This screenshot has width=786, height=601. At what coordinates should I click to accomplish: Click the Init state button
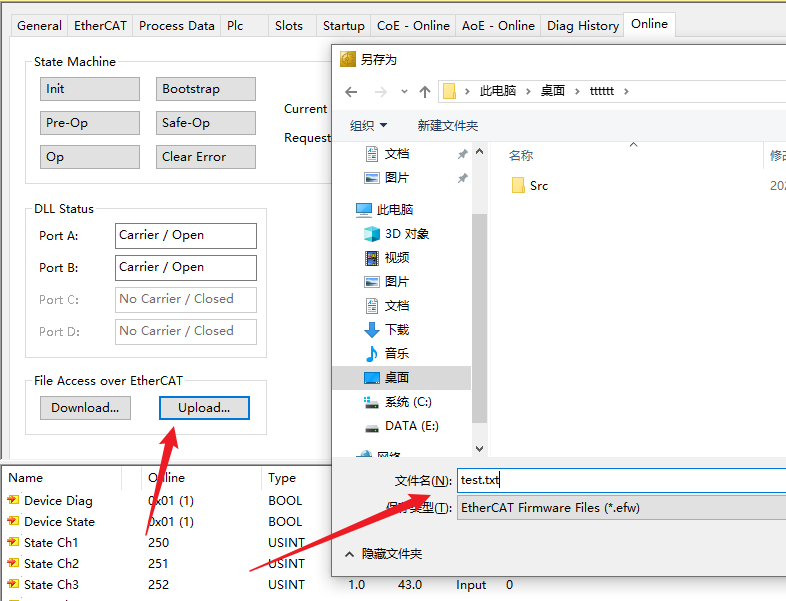click(x=90, y=89)
